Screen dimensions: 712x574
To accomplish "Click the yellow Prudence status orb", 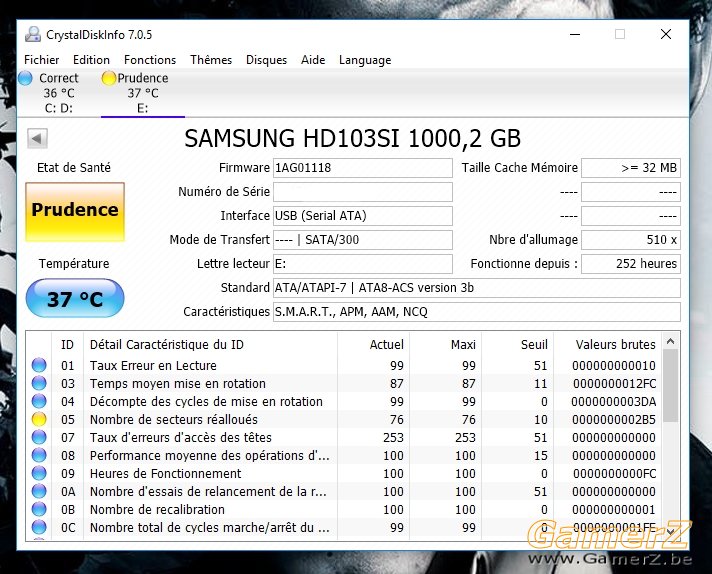I will tap(109, 78).
